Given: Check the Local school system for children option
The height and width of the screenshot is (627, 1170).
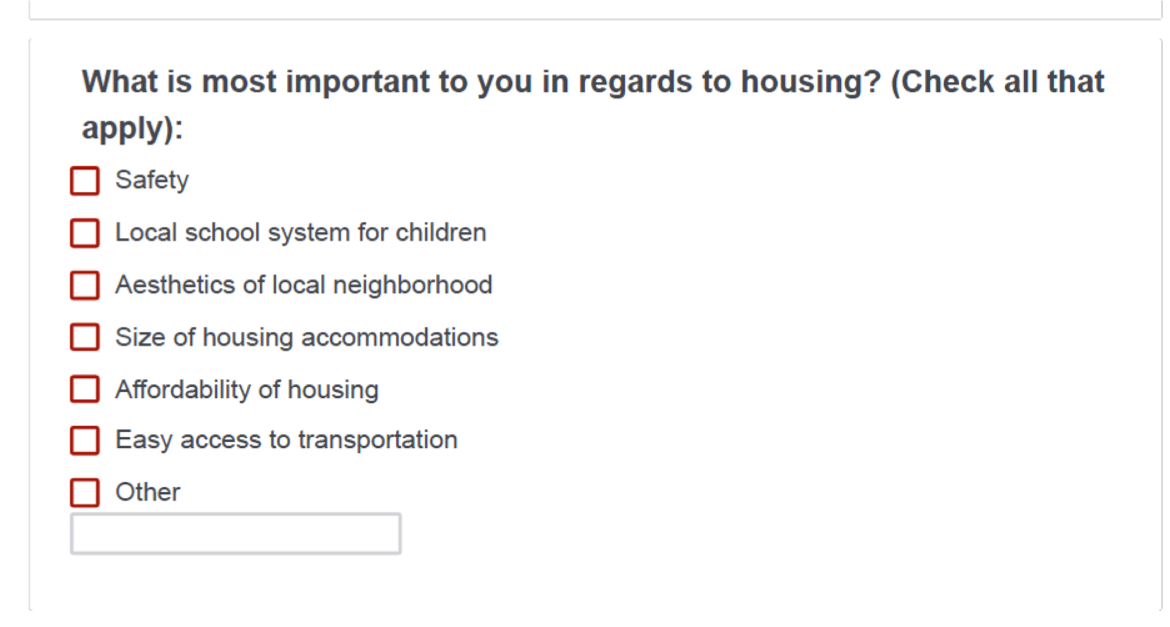Looking at the screenshot, I should (84, 233).
